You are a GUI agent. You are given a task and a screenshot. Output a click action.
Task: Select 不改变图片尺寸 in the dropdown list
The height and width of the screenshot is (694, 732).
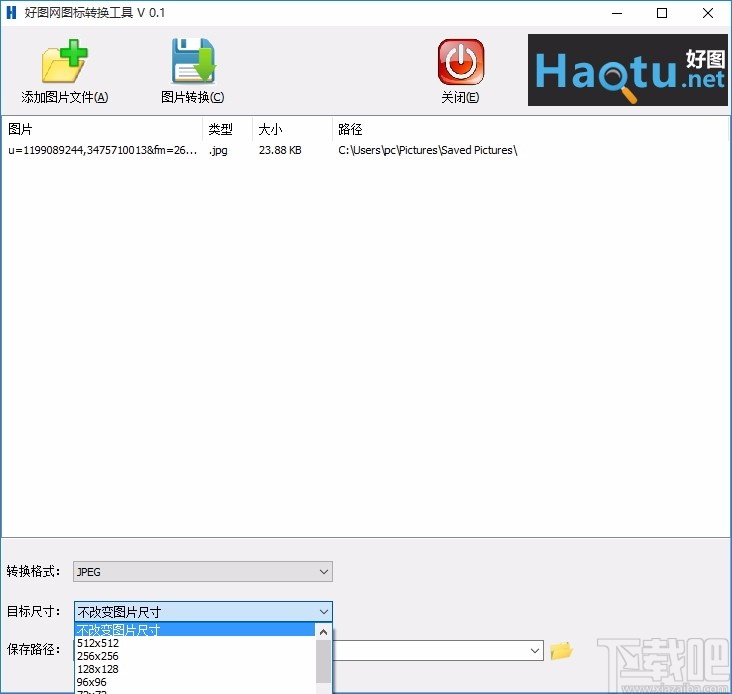coord(195,630)
